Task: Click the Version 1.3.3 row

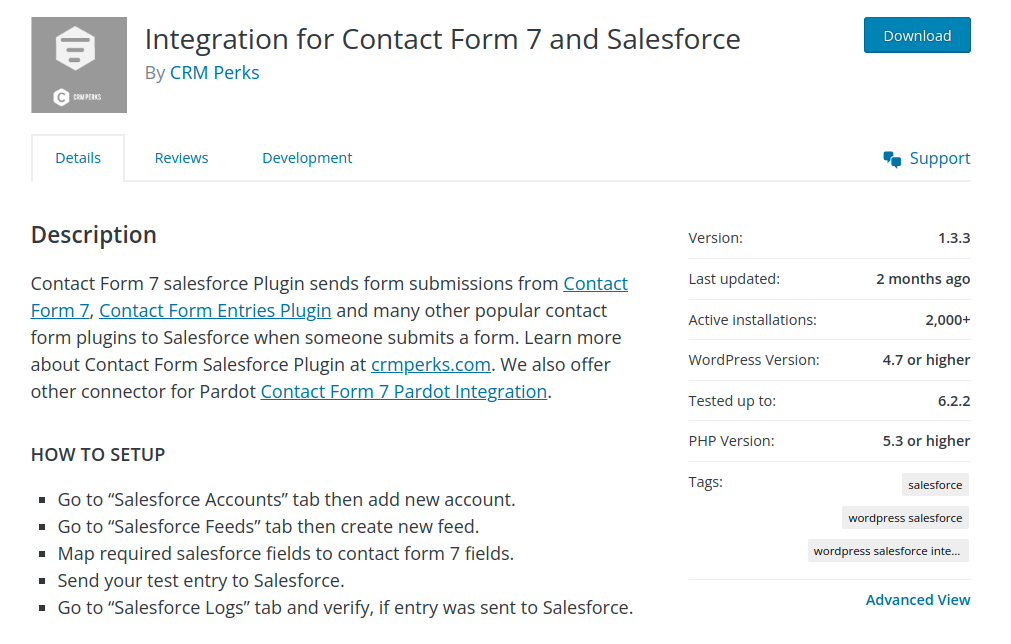Action: [828, 238]
